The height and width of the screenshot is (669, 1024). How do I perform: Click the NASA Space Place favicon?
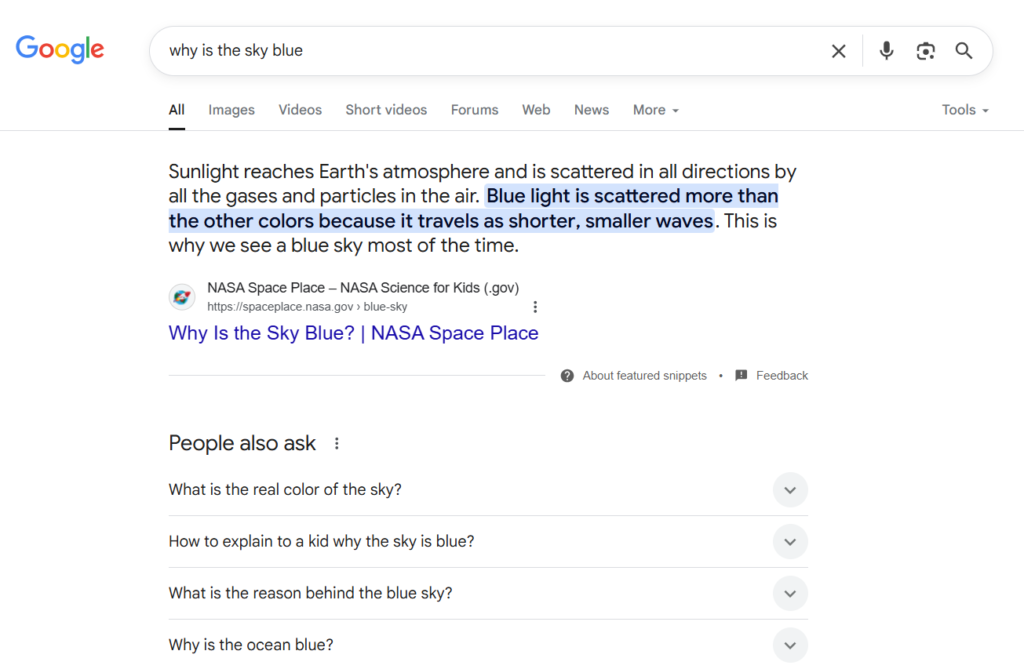(182, 297)
